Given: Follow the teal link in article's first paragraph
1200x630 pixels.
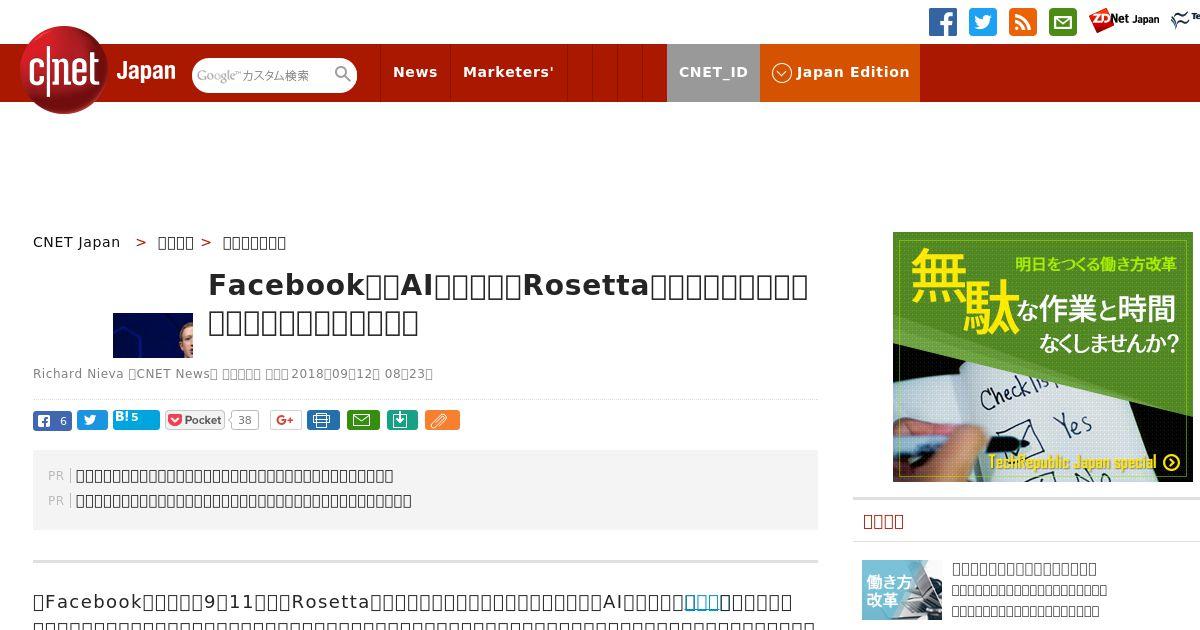Looking at the screenshot, I should tap(702, 602).
